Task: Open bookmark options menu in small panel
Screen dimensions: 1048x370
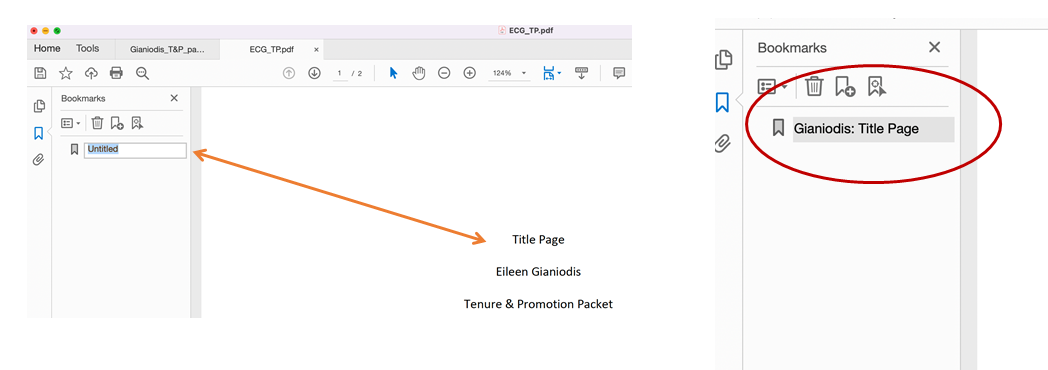Action: point(70,124)
